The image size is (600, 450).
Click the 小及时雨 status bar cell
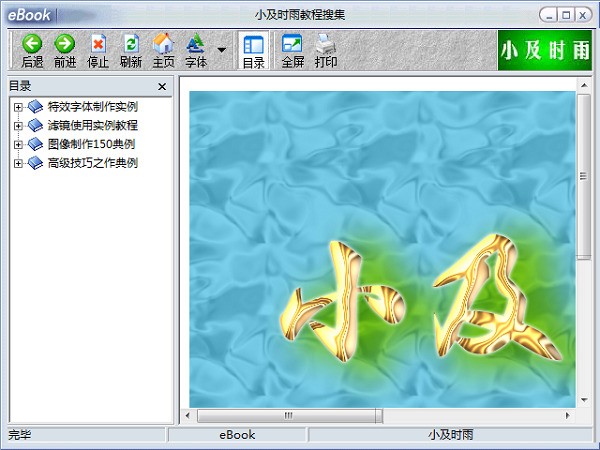coord(450,435)
